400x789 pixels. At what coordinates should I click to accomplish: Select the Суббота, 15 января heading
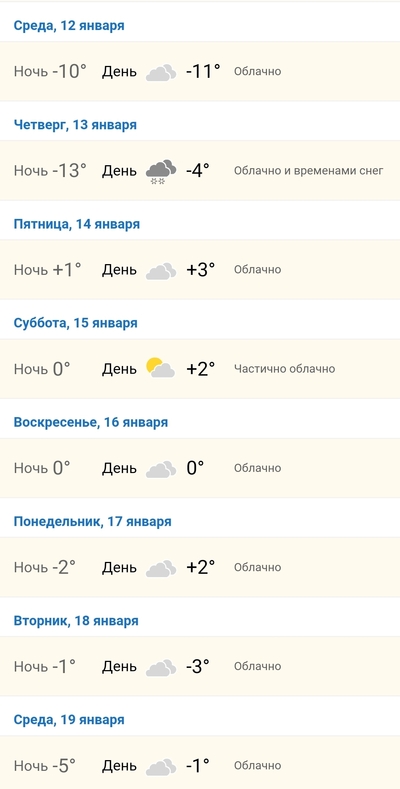point(75,323)
